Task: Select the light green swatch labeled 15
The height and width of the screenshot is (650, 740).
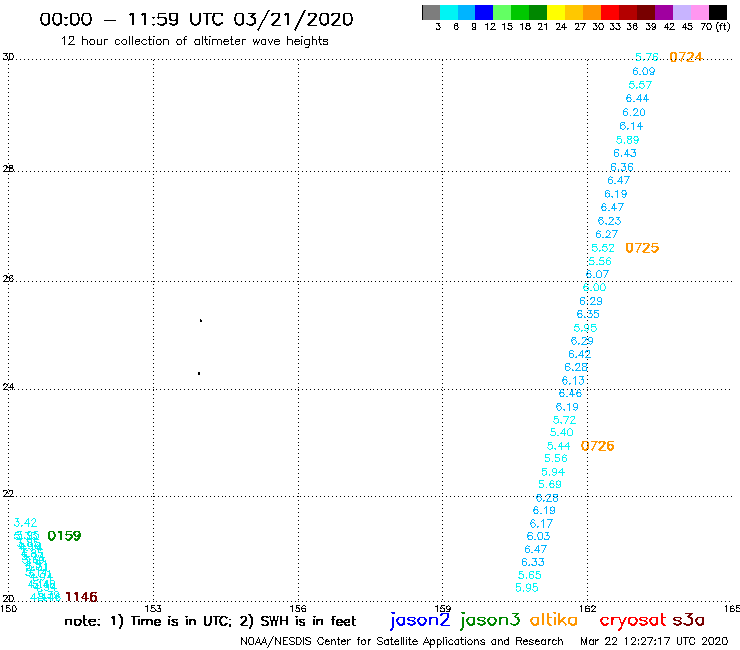Action: (502, 12)
